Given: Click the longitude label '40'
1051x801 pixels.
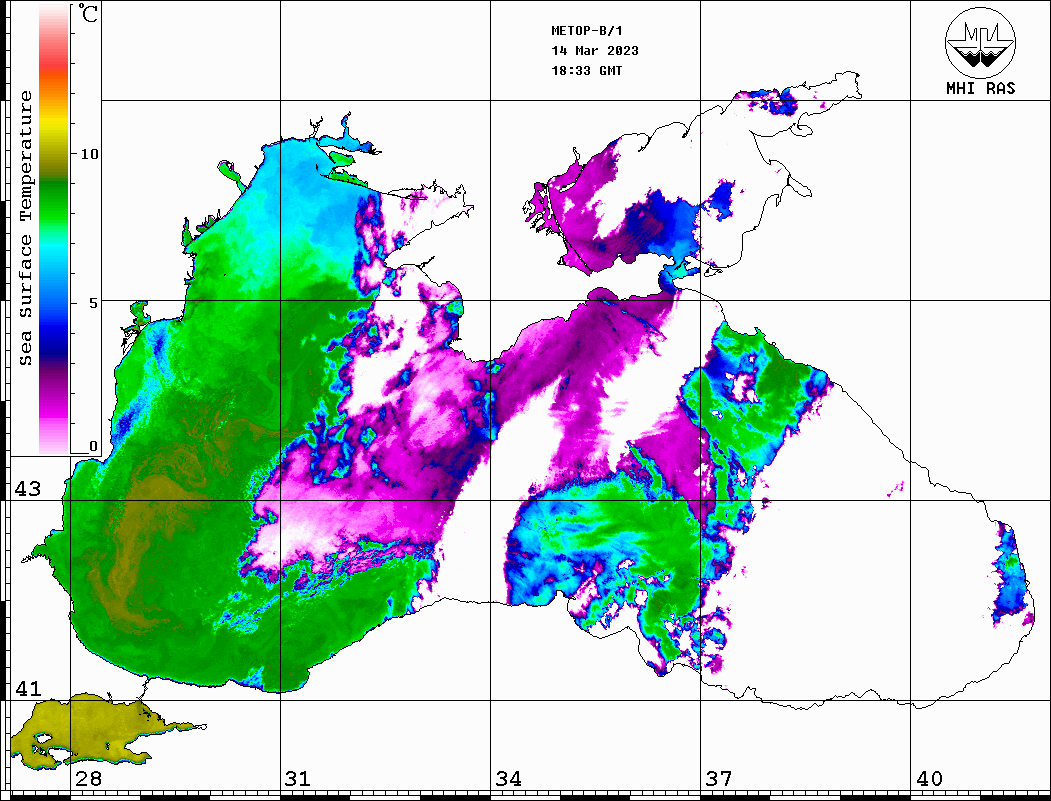Looking at the screenshot, I should click(929, 779).
